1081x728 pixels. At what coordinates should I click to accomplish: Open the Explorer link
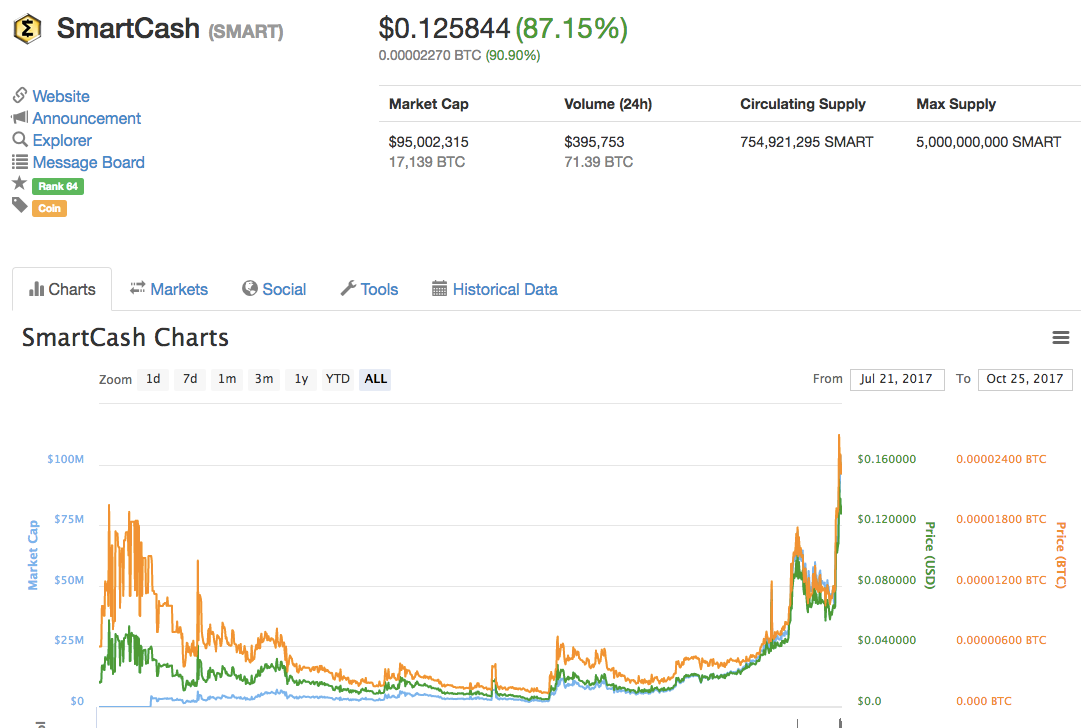point(62,141)
